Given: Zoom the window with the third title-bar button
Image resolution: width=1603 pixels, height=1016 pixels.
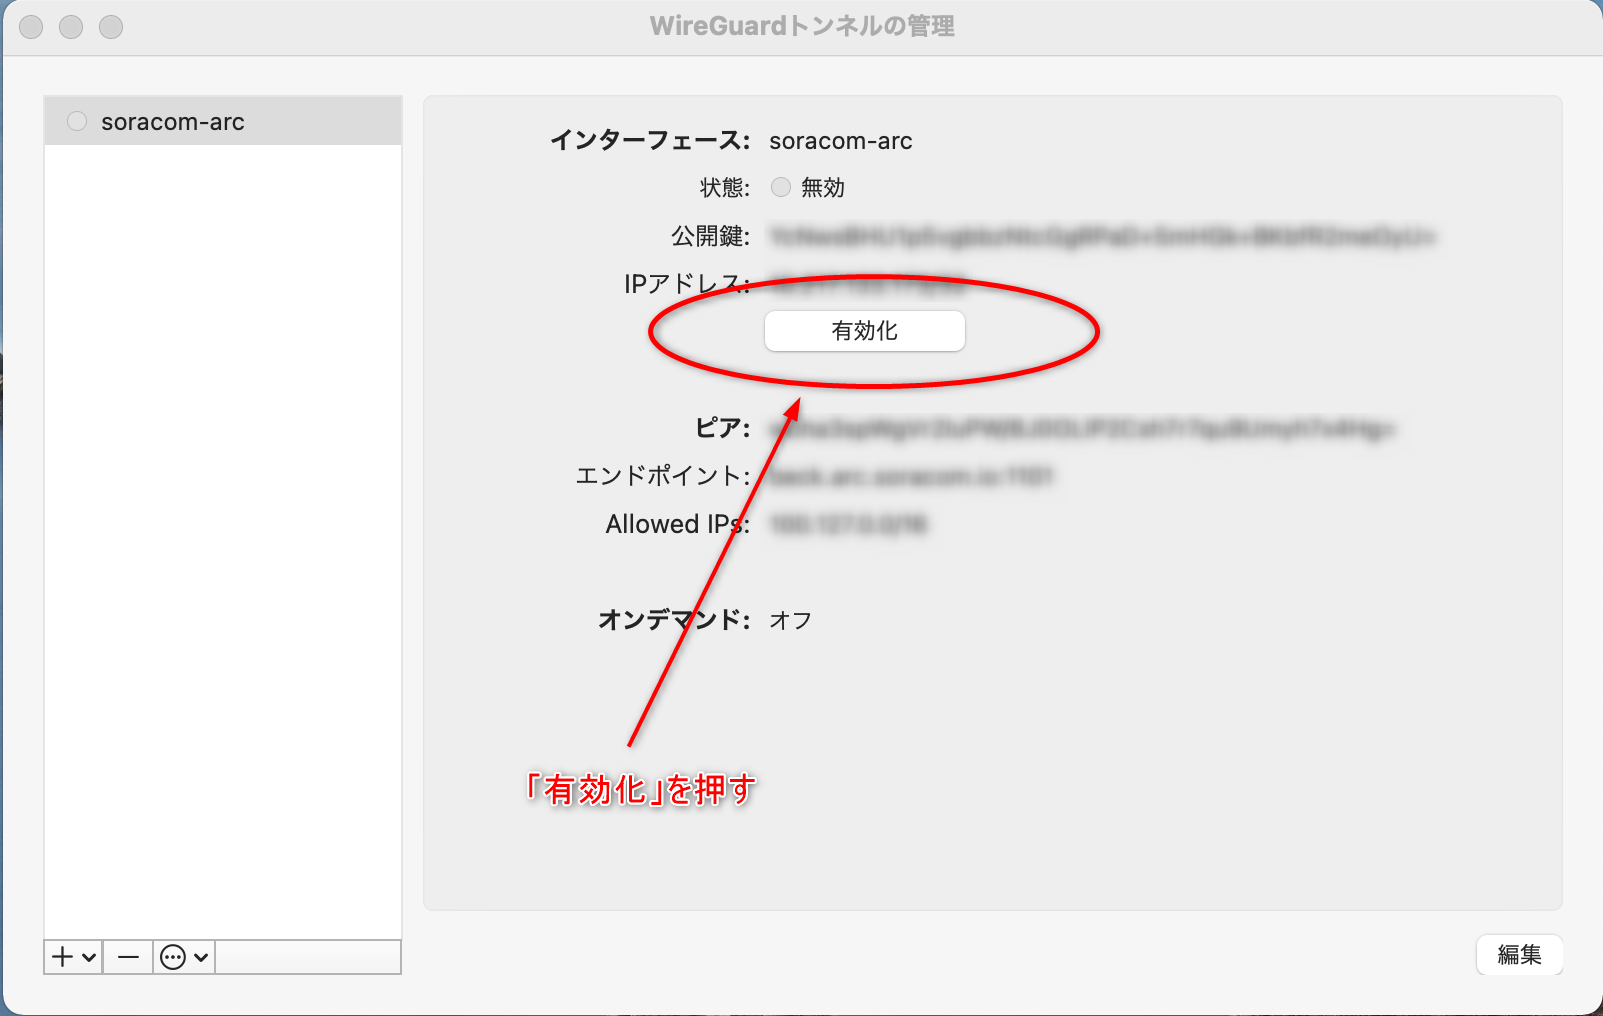Looking at the screenshot, I should pos(111,27).
